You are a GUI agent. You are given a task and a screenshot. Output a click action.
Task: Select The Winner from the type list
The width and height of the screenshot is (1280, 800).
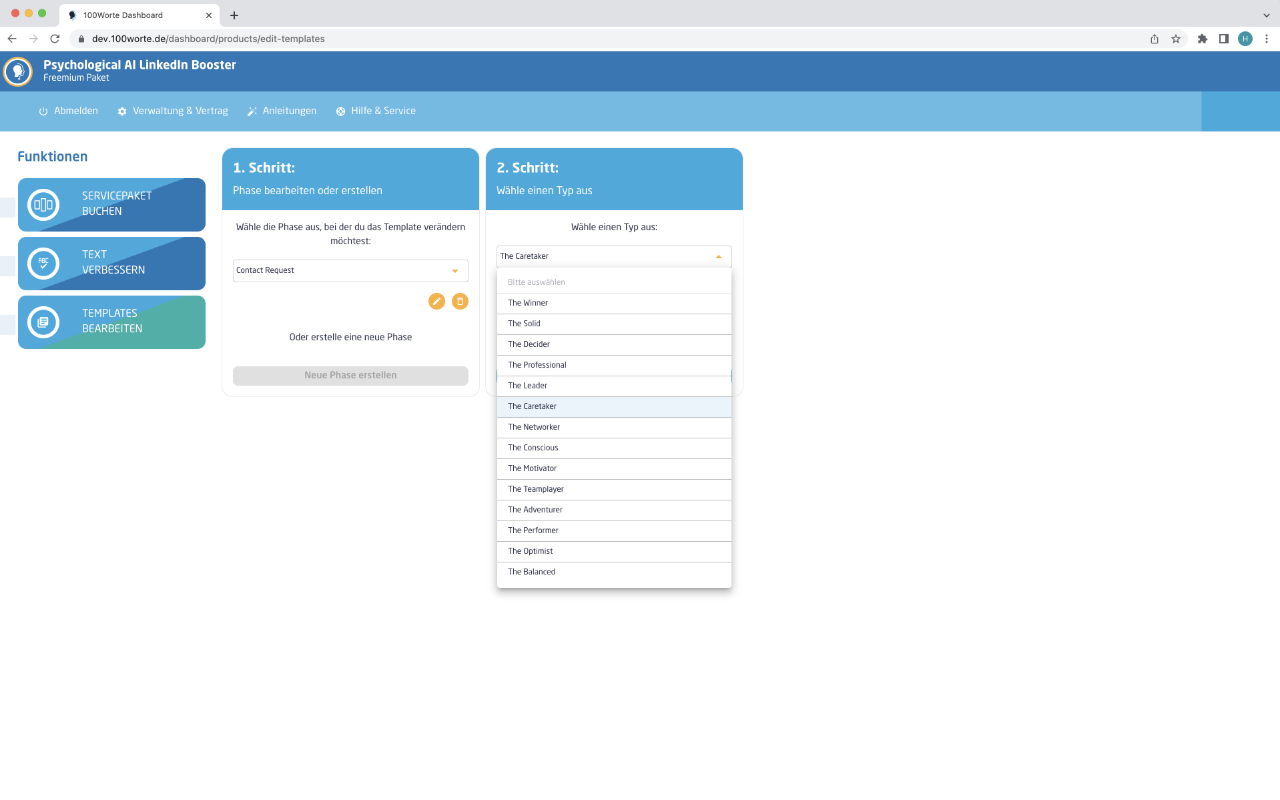(614, 303)
